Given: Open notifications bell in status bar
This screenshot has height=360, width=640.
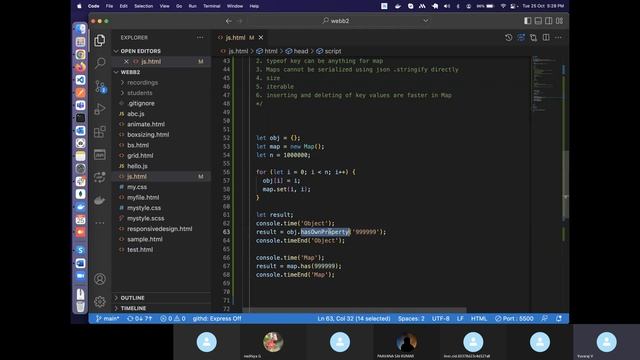Looking at the screenshot, I should [x=559, y=318].
